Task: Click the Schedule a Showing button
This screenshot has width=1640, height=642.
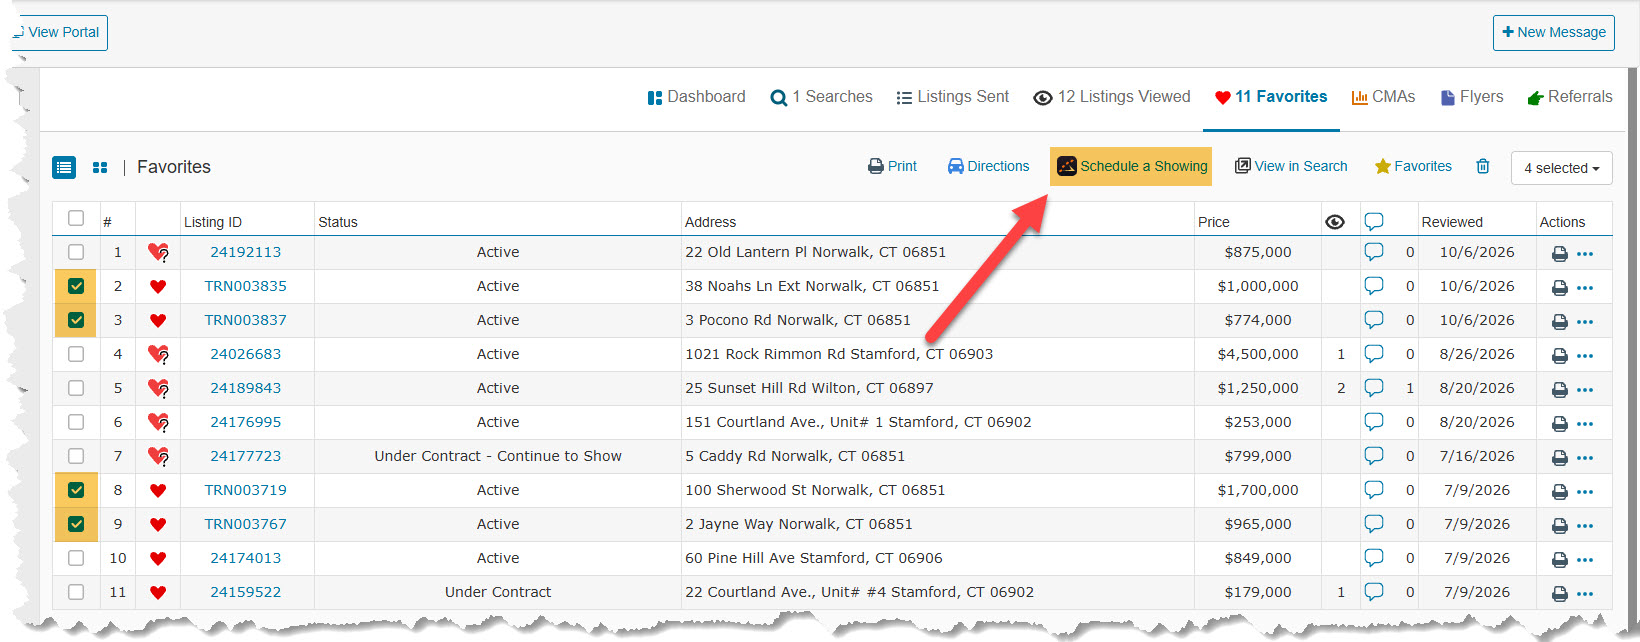Action: [1131, 166]
